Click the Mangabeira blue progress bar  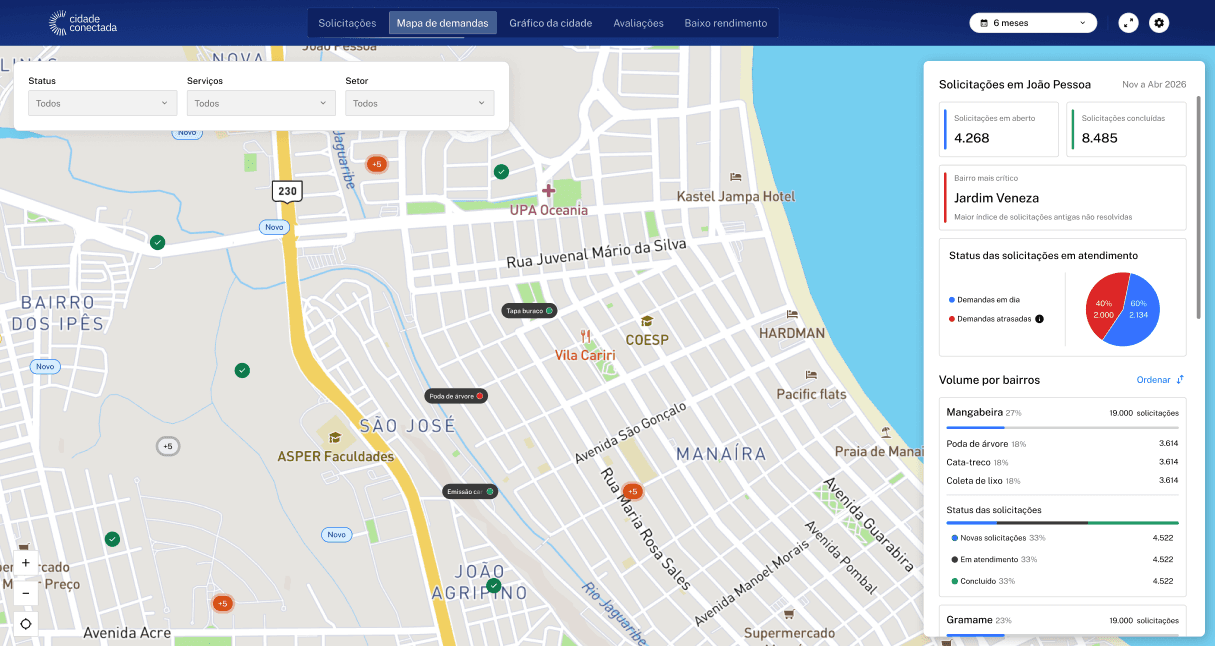(975, 428)
